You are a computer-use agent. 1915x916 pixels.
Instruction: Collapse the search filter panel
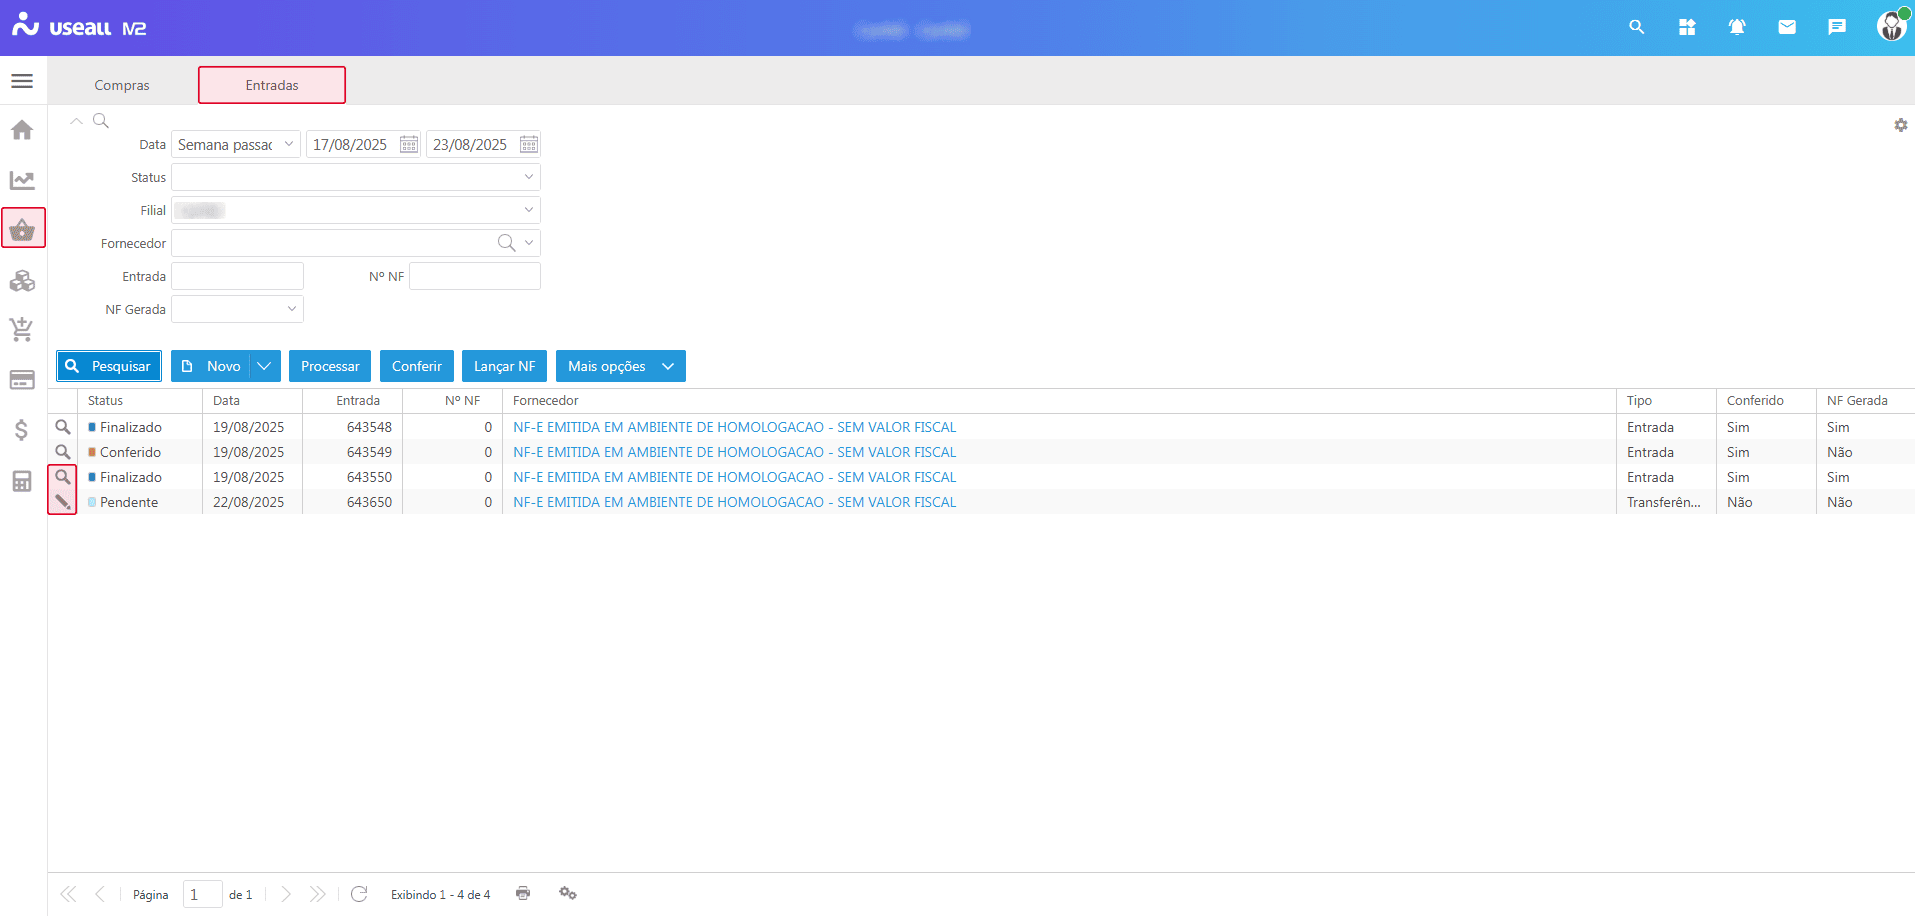point(76,121)
